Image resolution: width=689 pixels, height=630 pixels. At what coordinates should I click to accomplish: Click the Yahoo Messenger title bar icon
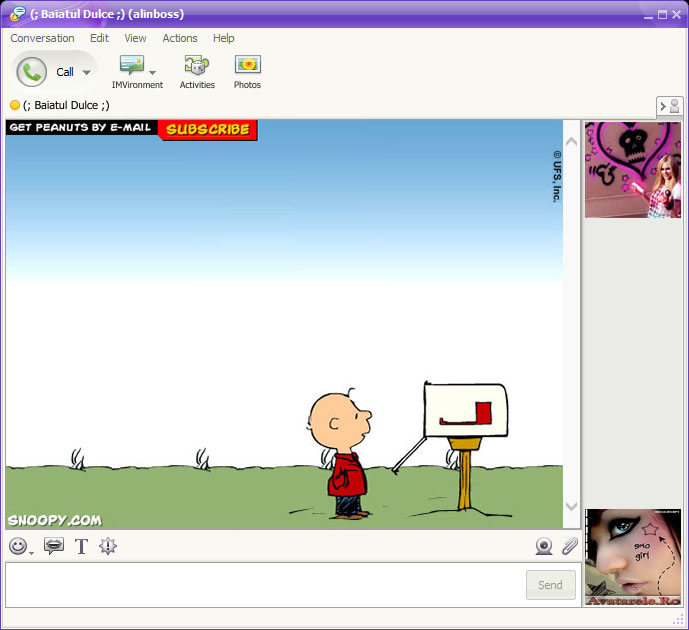point(18,14)
